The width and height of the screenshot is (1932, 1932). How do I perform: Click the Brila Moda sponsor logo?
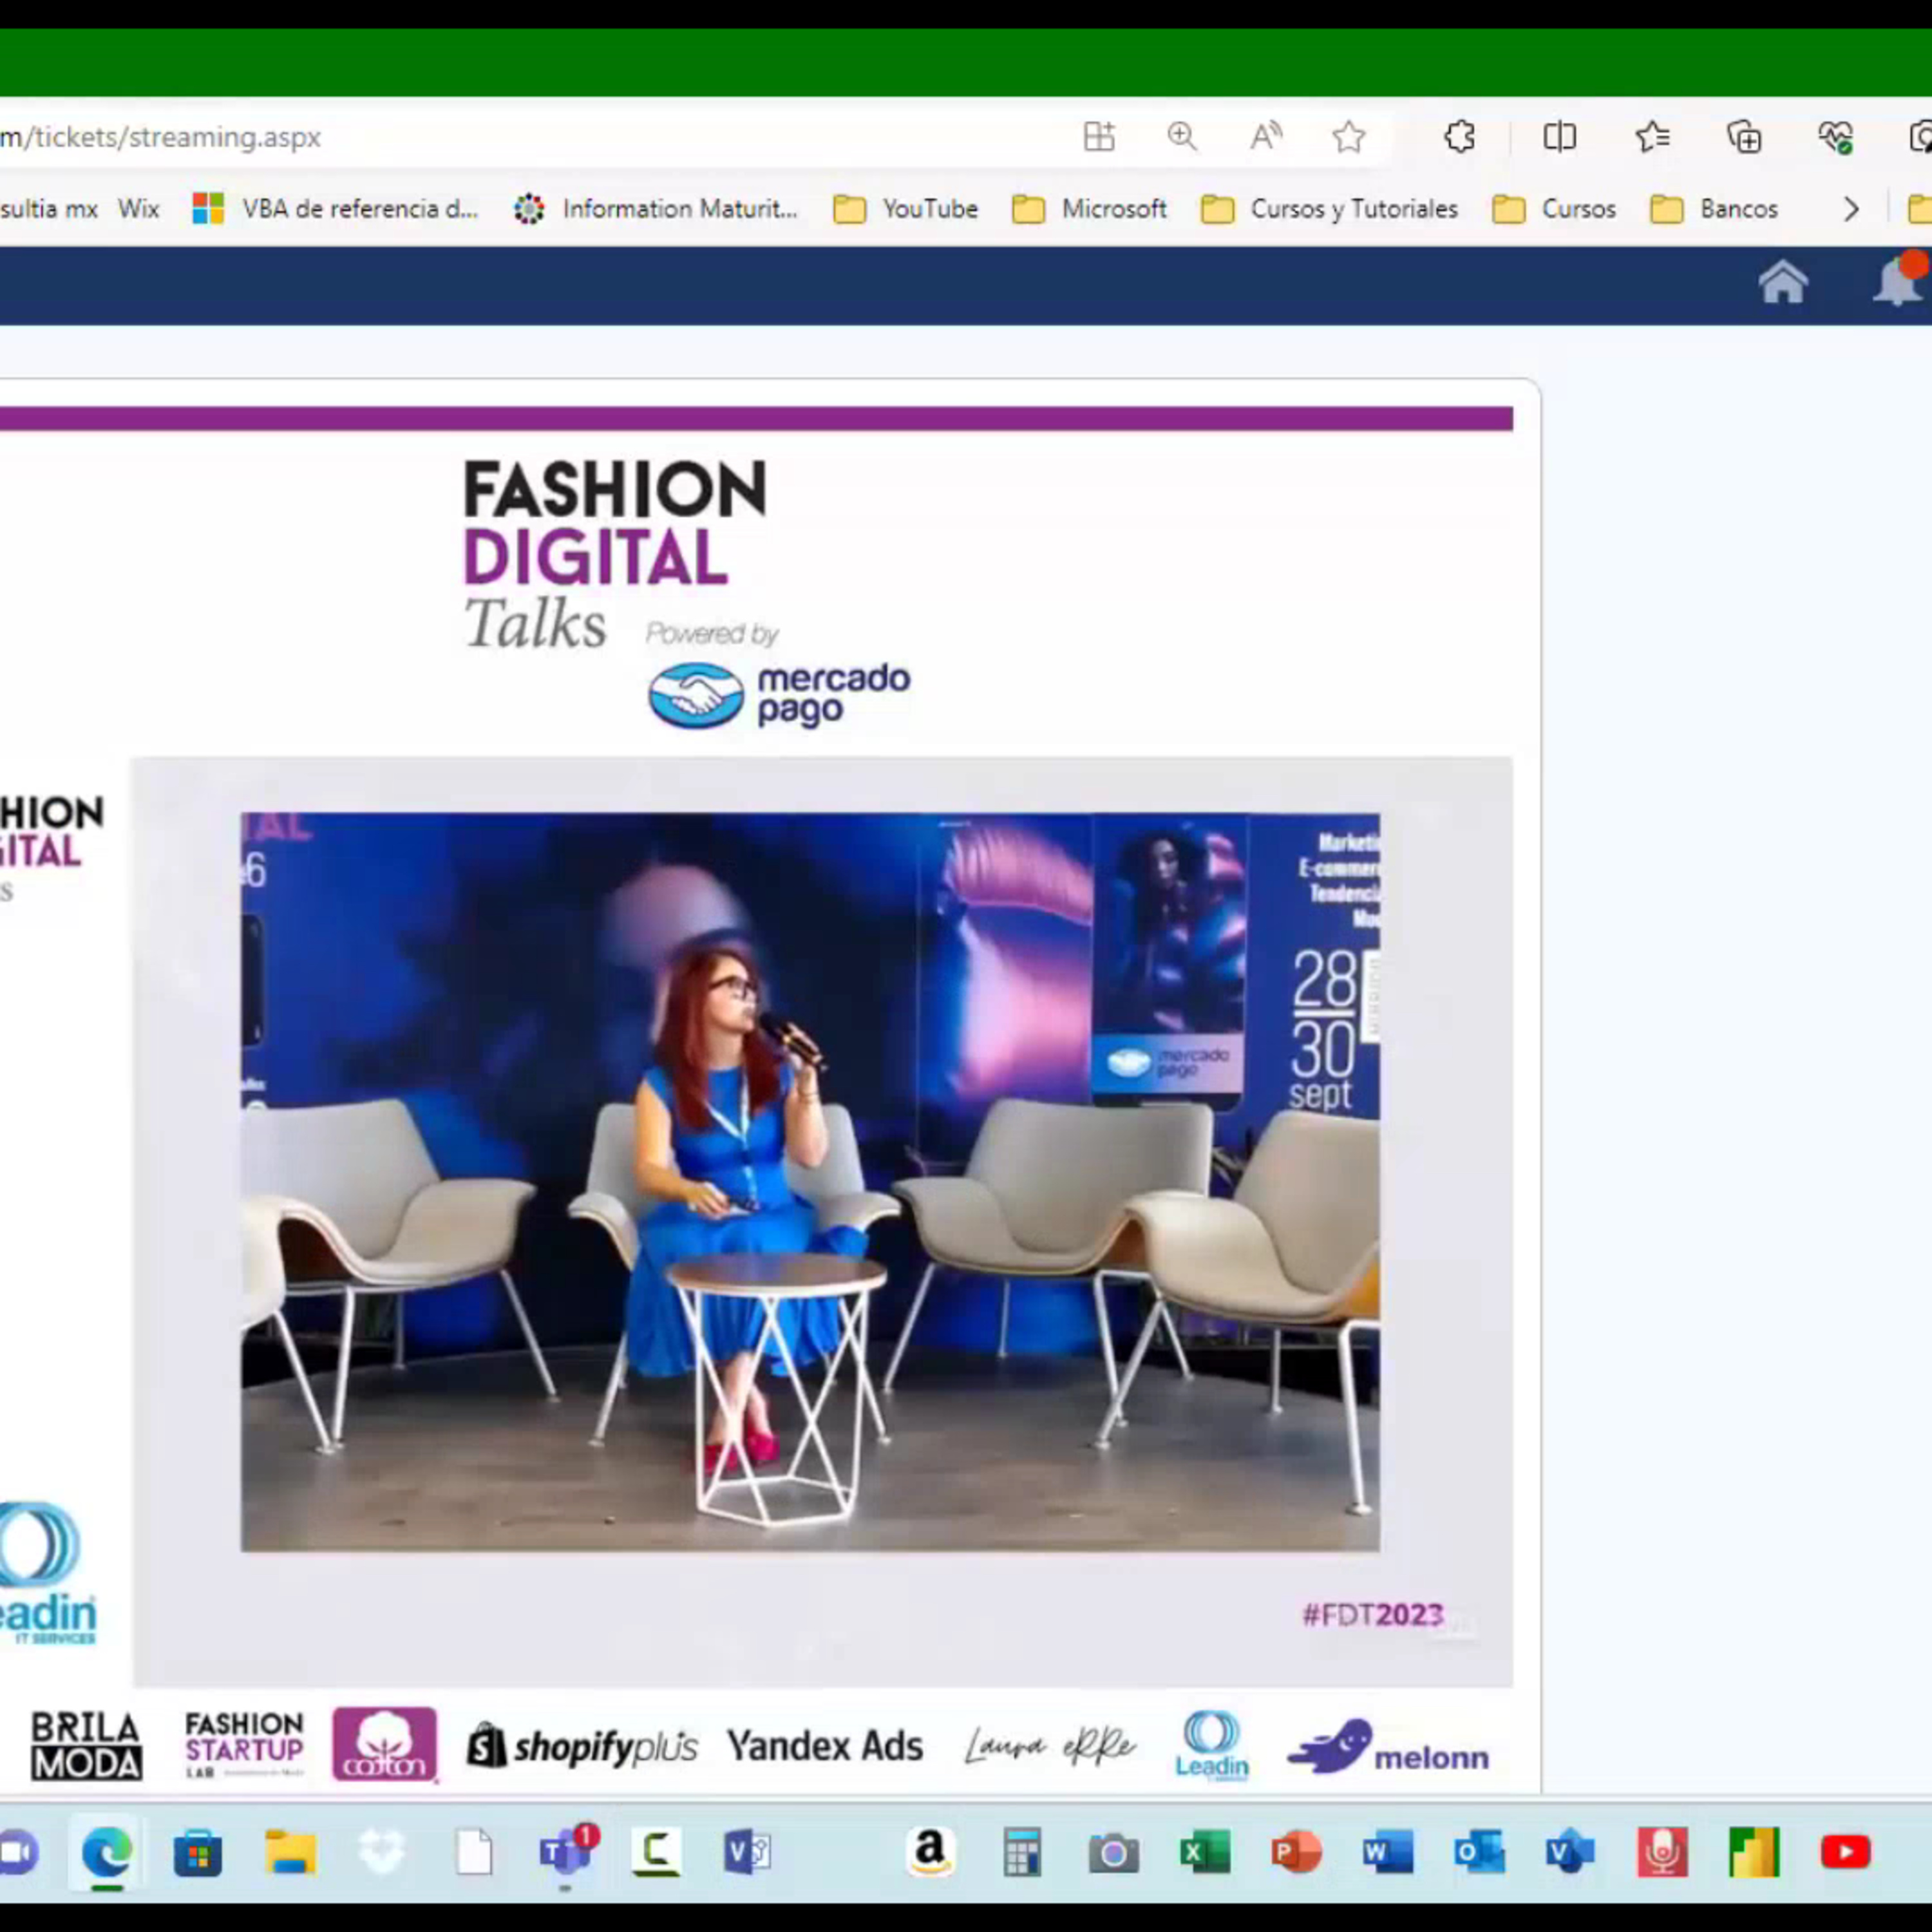[x=86, y=1745]
